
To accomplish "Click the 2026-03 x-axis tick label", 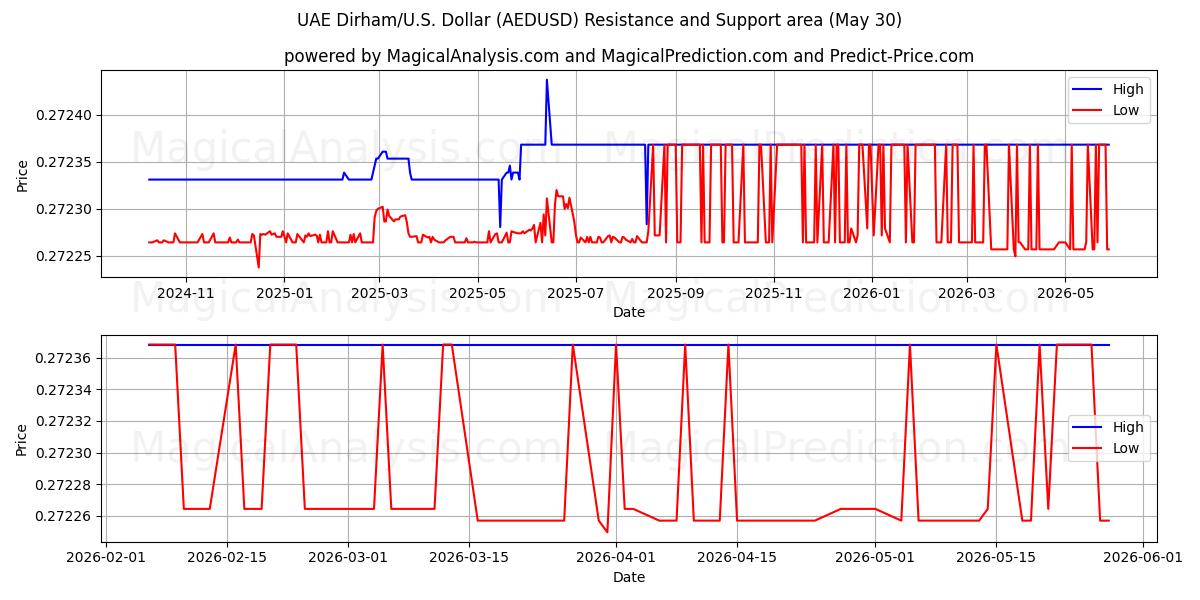I will 966,294.
